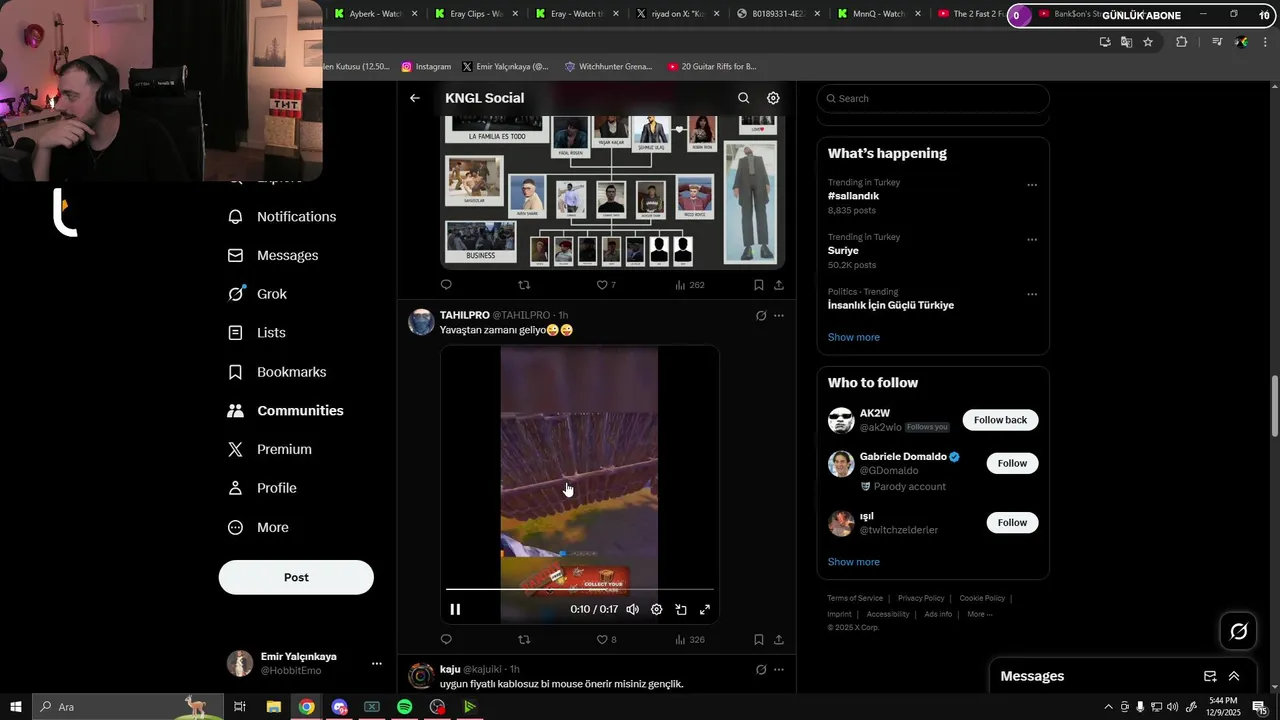This screenshot has height=720, width=1280.
Task: Open Bookmarks in sidebar
Action: [277, 372]
